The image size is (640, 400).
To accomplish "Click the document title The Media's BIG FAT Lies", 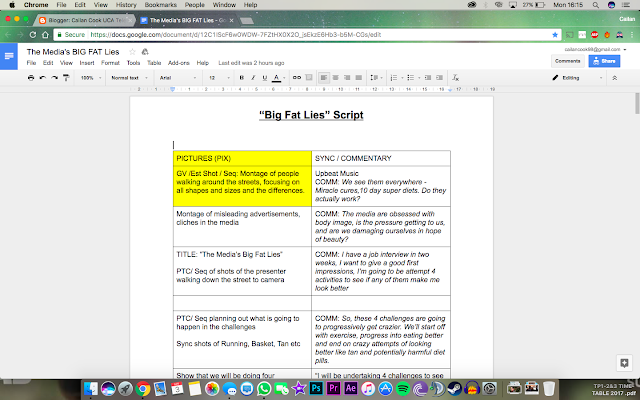I will point(73,52).
